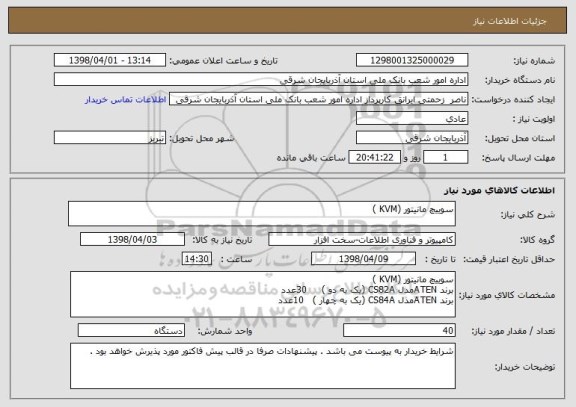Click the unit of measure field دستگاه
The image size is (576, 407).
131,330
